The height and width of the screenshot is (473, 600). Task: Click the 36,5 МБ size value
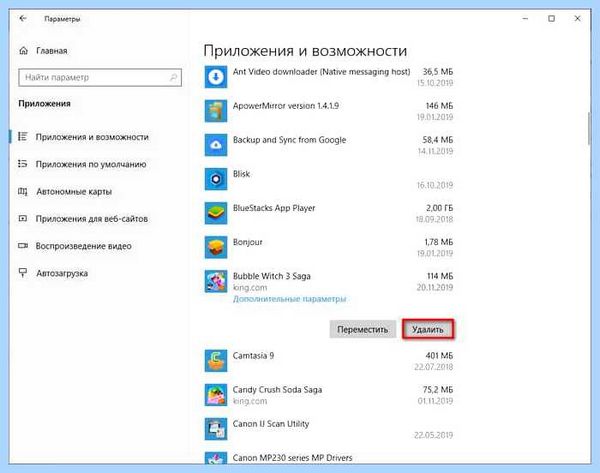[x=438, y=72]
